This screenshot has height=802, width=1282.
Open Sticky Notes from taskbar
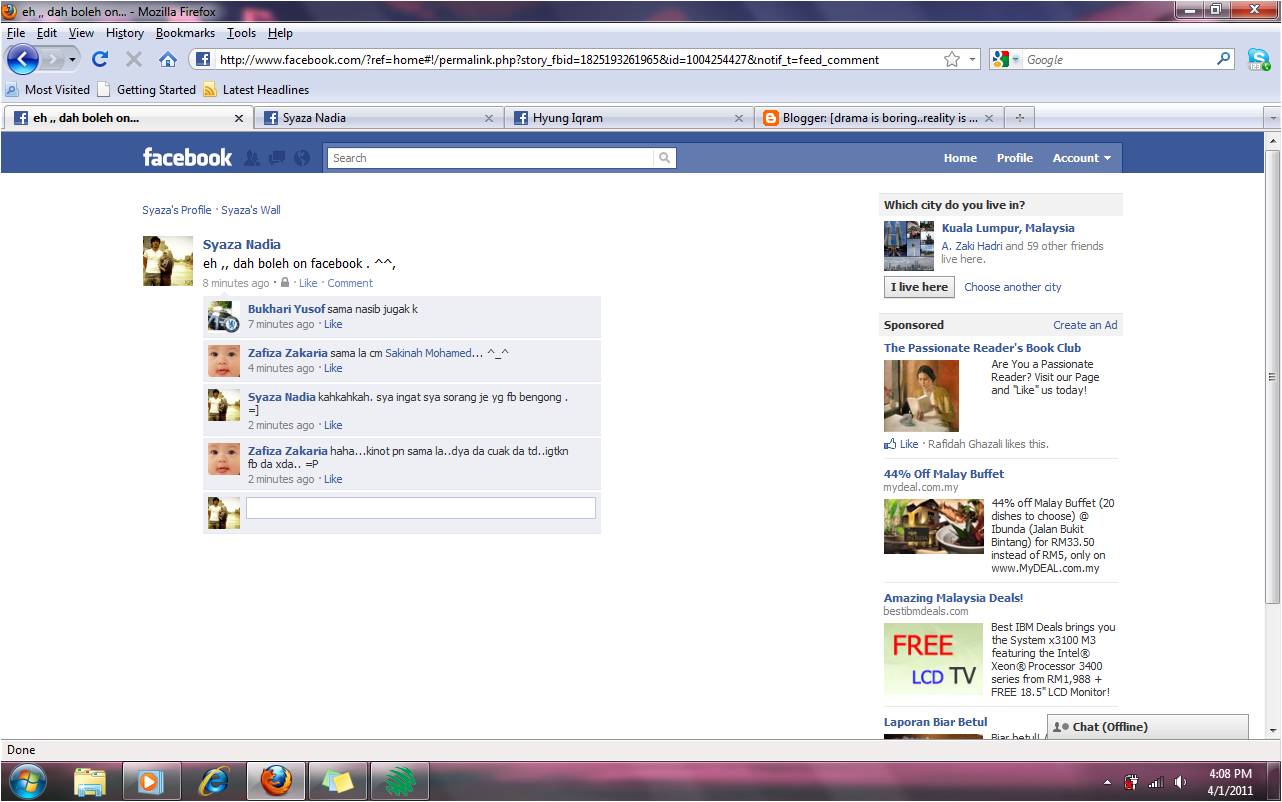pos(337,781)
